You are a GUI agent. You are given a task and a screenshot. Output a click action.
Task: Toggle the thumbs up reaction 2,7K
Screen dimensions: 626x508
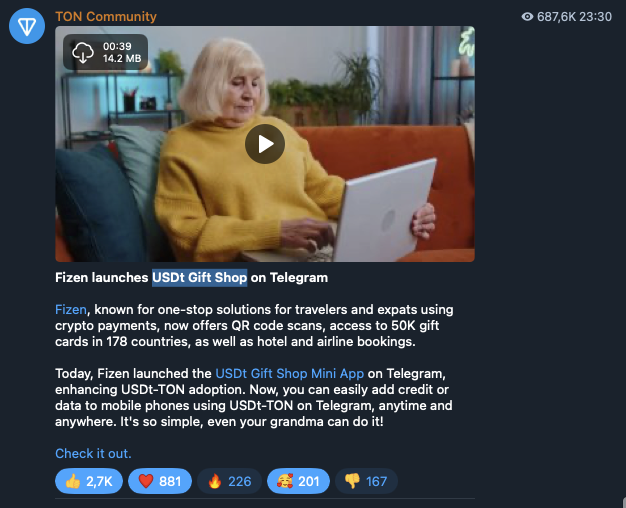(x=89, y=481)
